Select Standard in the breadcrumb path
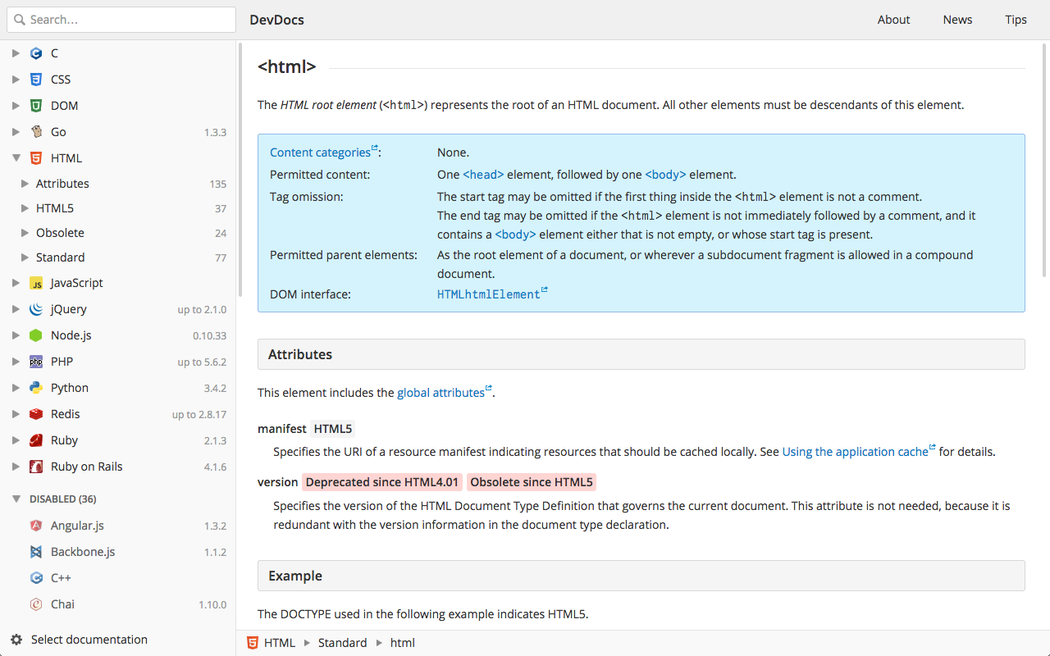Viewport: 1050px width, 656px height. pyautogui.click(x=342, y=643)
